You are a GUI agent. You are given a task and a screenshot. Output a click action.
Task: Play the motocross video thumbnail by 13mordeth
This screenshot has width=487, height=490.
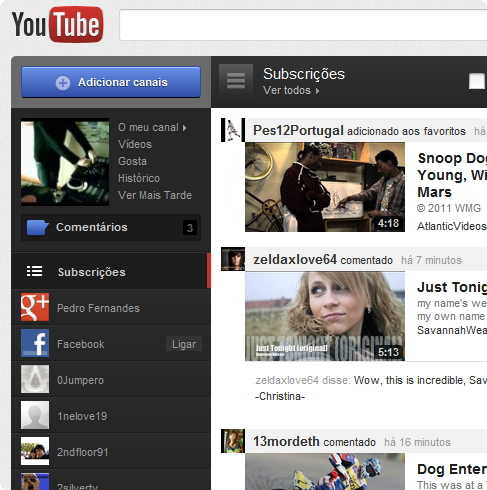325,472
